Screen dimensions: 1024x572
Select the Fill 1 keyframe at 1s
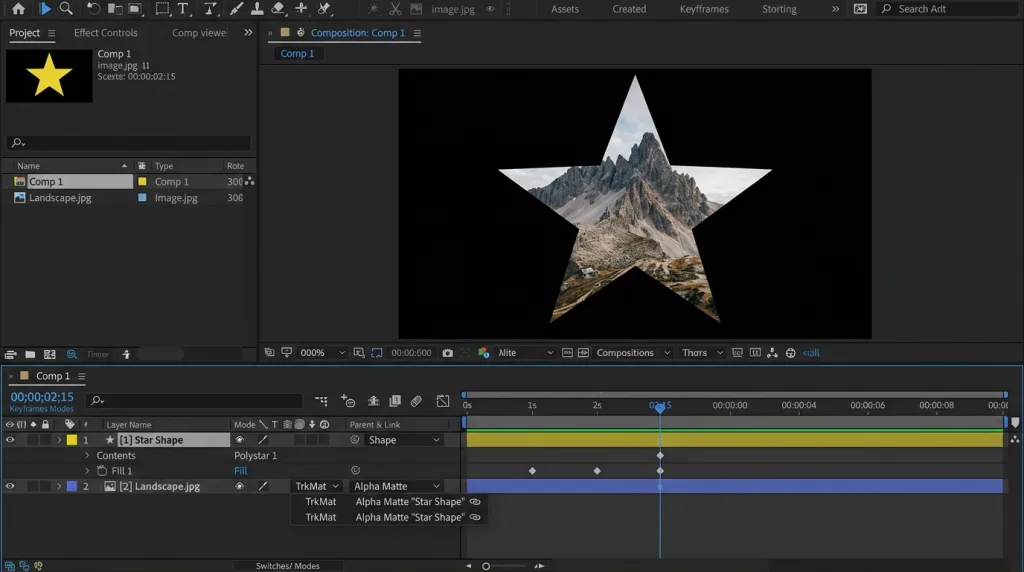pos(532,471)
